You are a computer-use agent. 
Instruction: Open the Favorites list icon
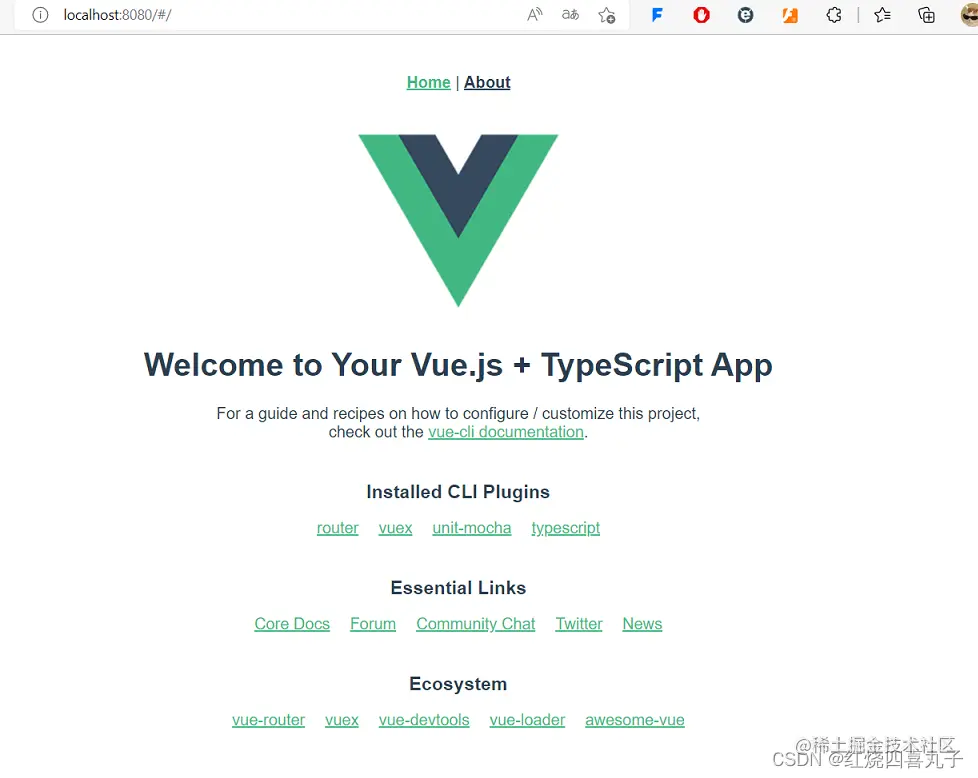882,14
